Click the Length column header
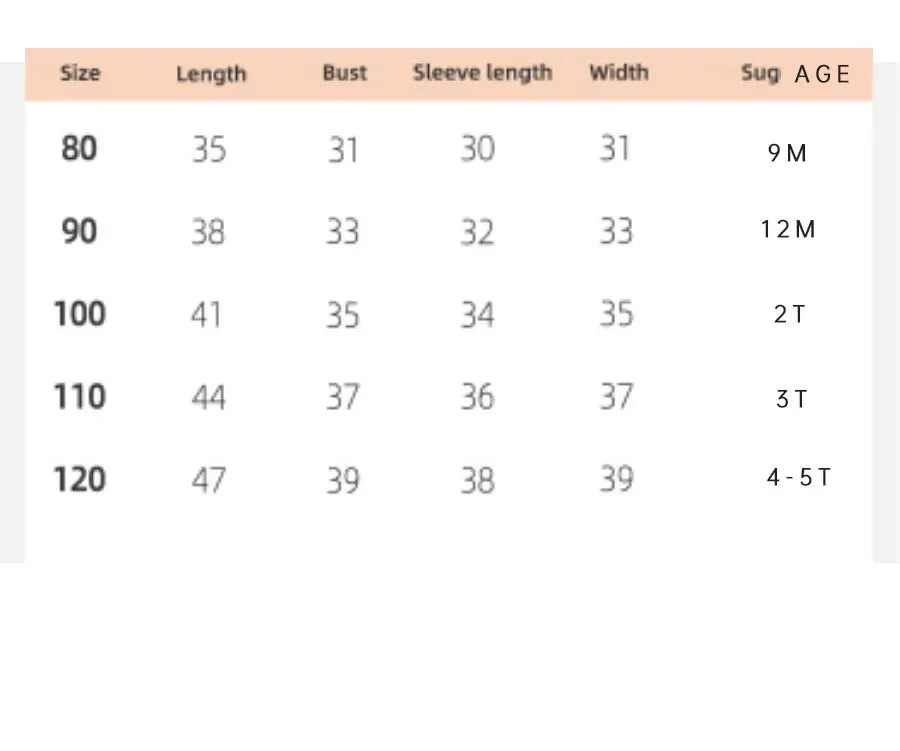This screenshot has height=751, width=900. coord(211,74)
